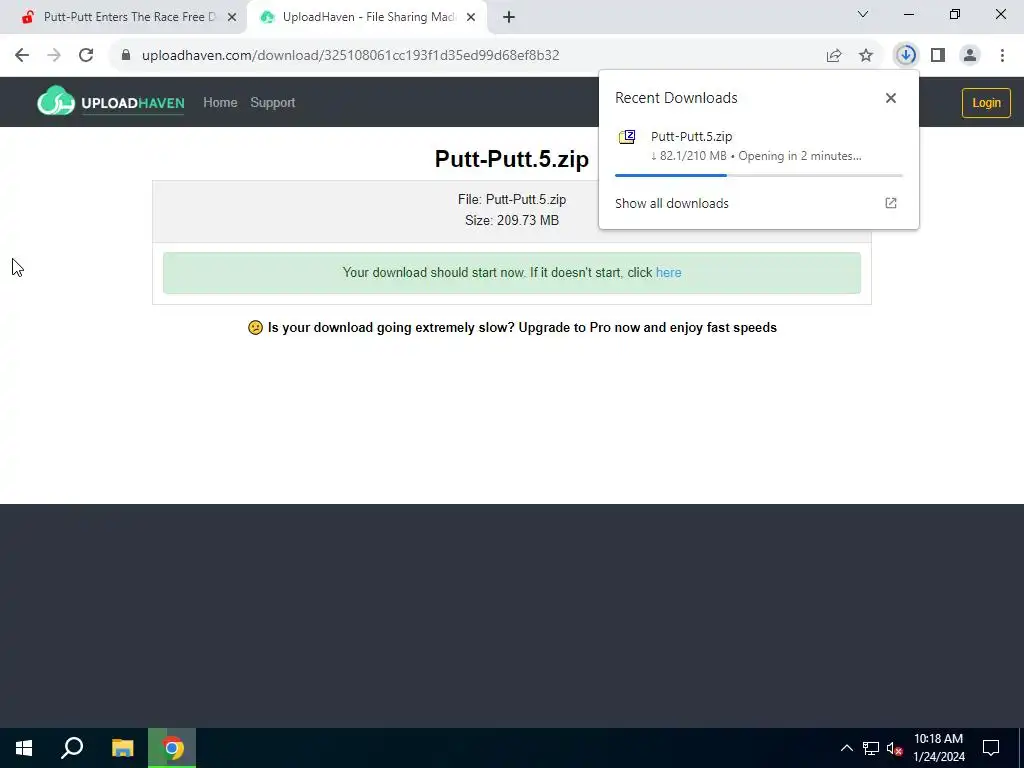The image size is (1024, 768).
Task: Open downloads page via external-link icon
Action: click(891, 203)
